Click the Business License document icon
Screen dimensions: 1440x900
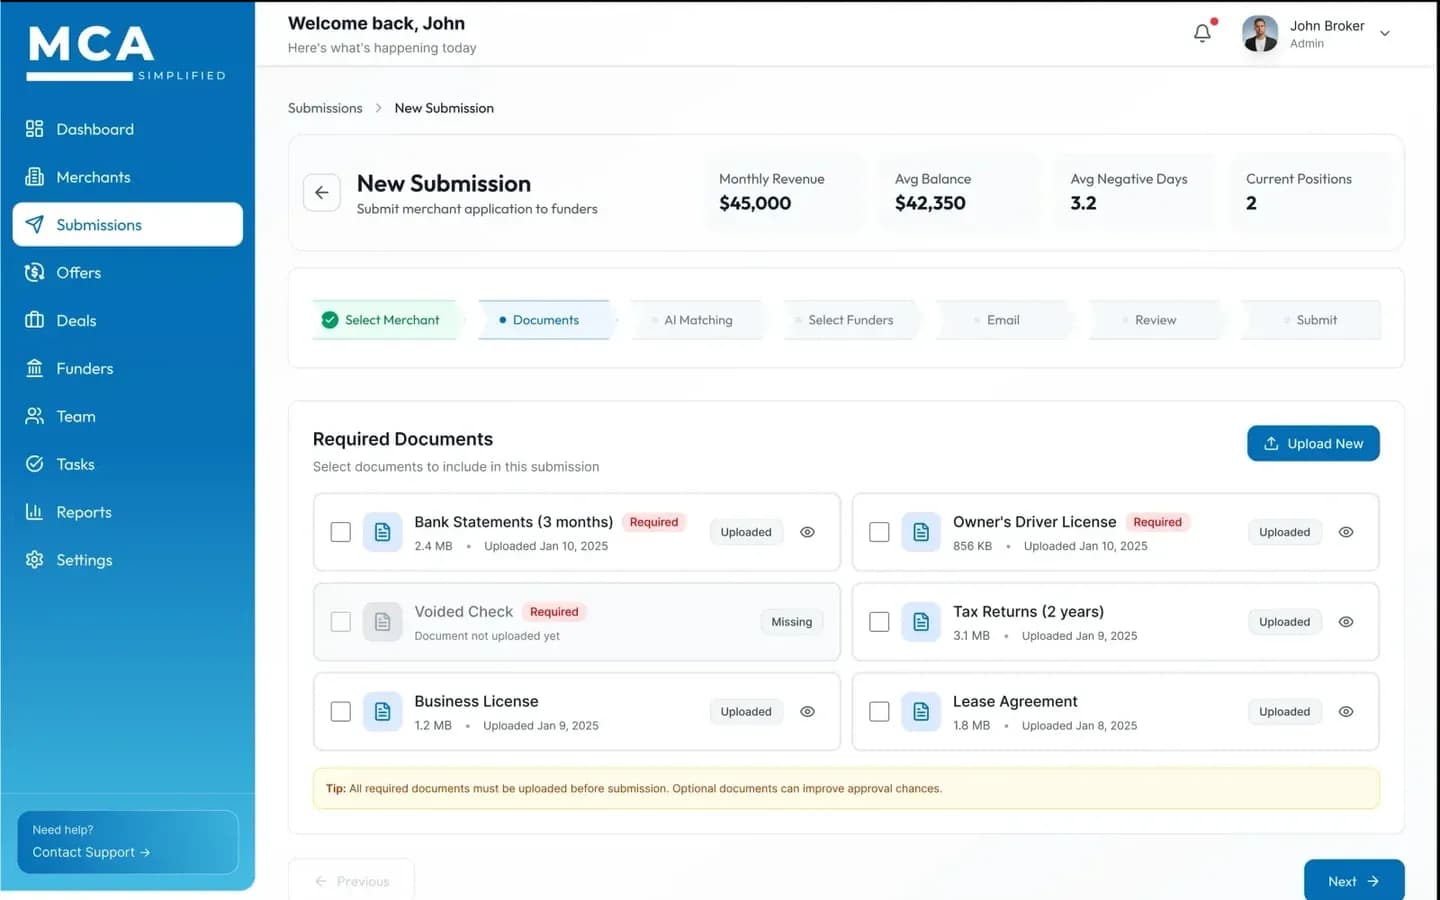click(x=382, y=712)
